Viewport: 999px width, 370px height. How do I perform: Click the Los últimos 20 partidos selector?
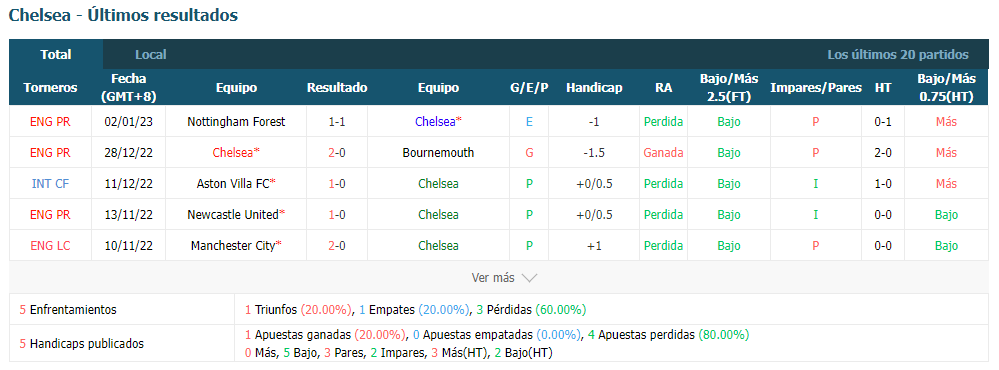[x=898, y=55]
